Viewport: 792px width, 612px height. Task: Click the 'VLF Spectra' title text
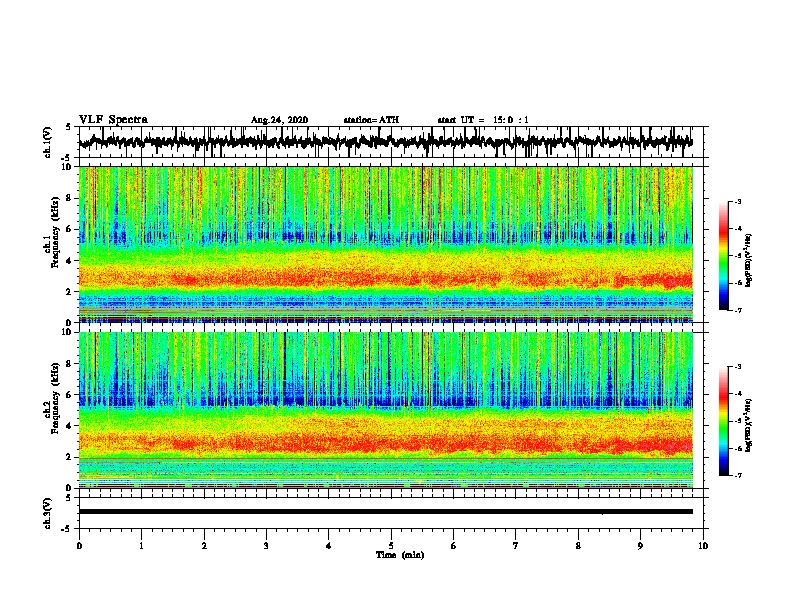[x=113, y=120]
